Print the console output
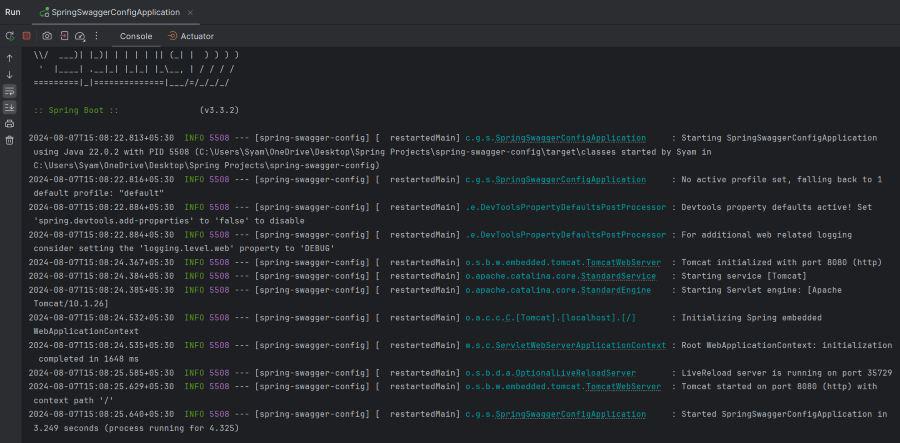This screenshot has width=900, height=443. [10, 123]
